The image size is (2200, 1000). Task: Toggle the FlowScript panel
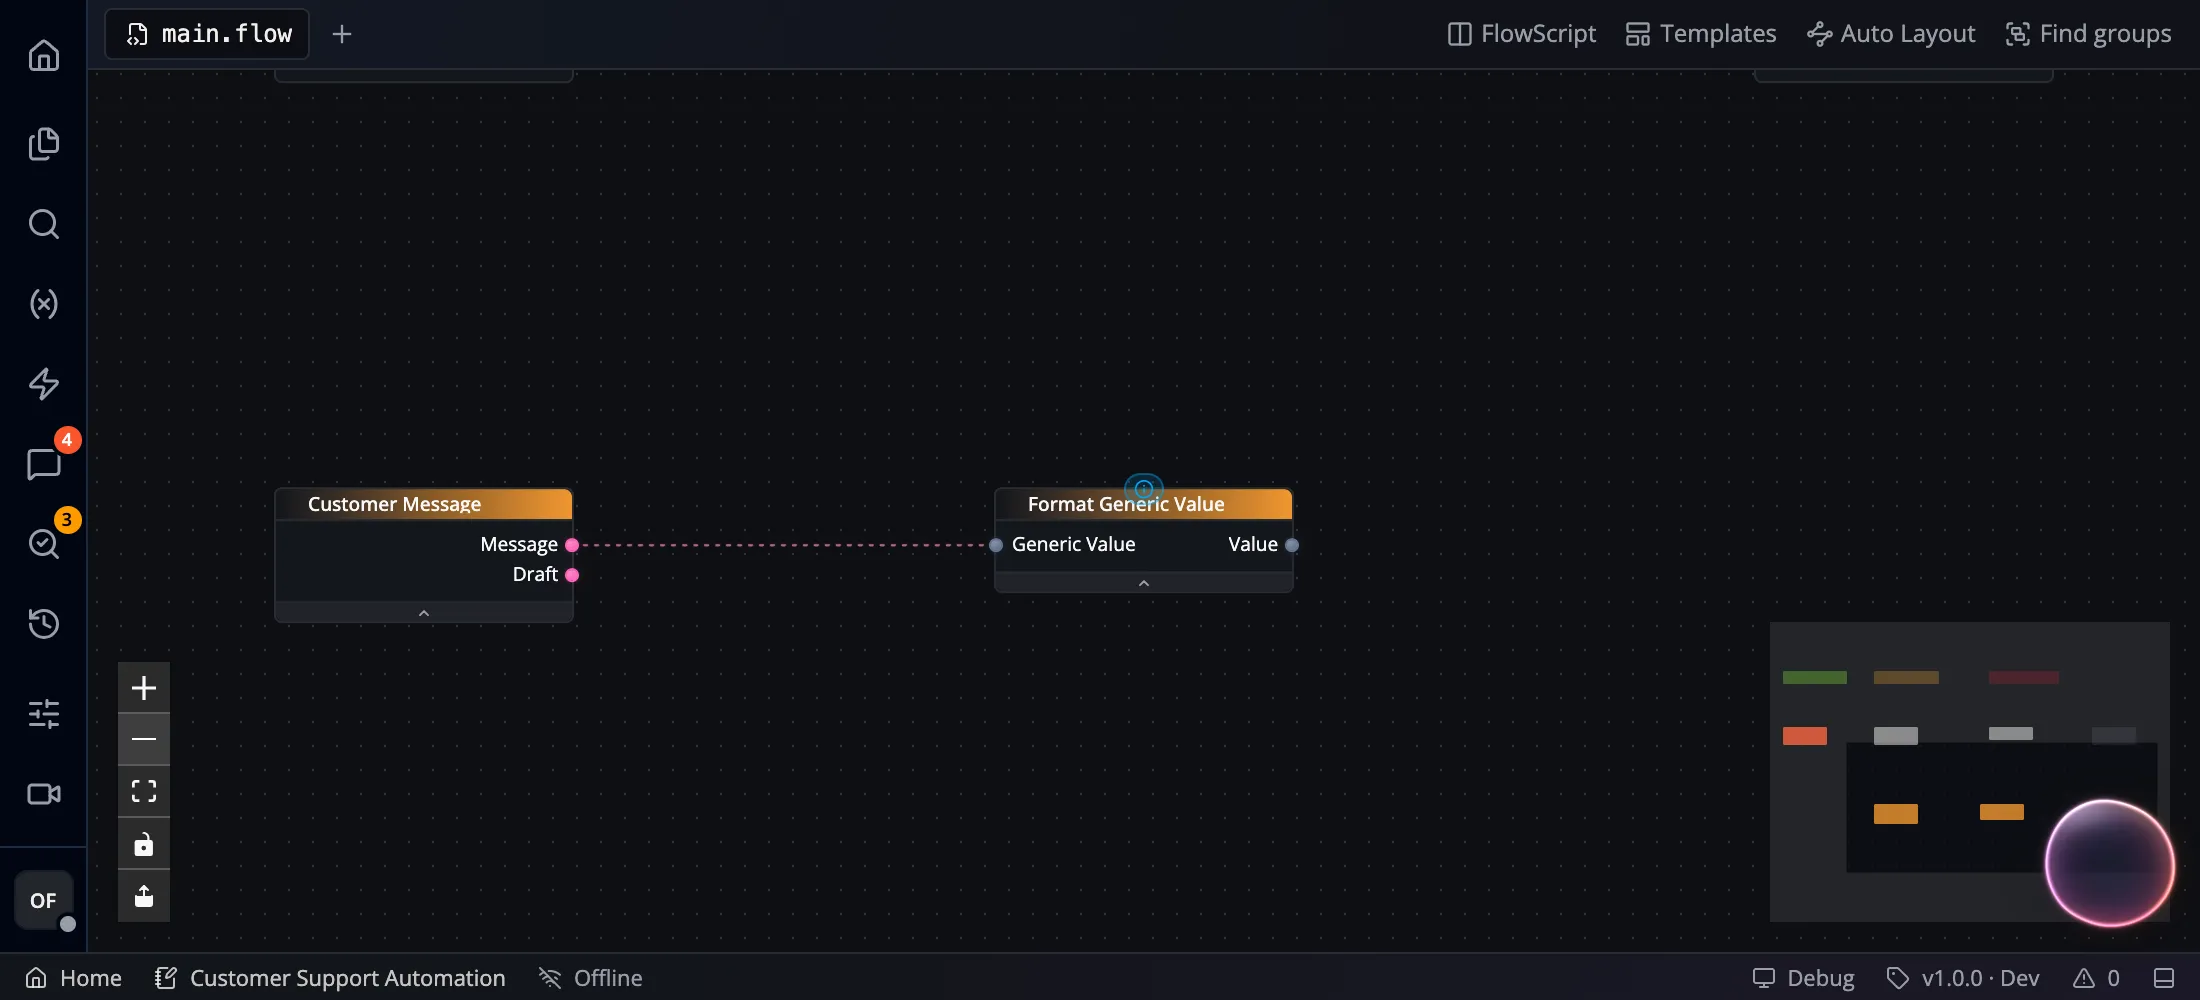(x=1521, y=34)
